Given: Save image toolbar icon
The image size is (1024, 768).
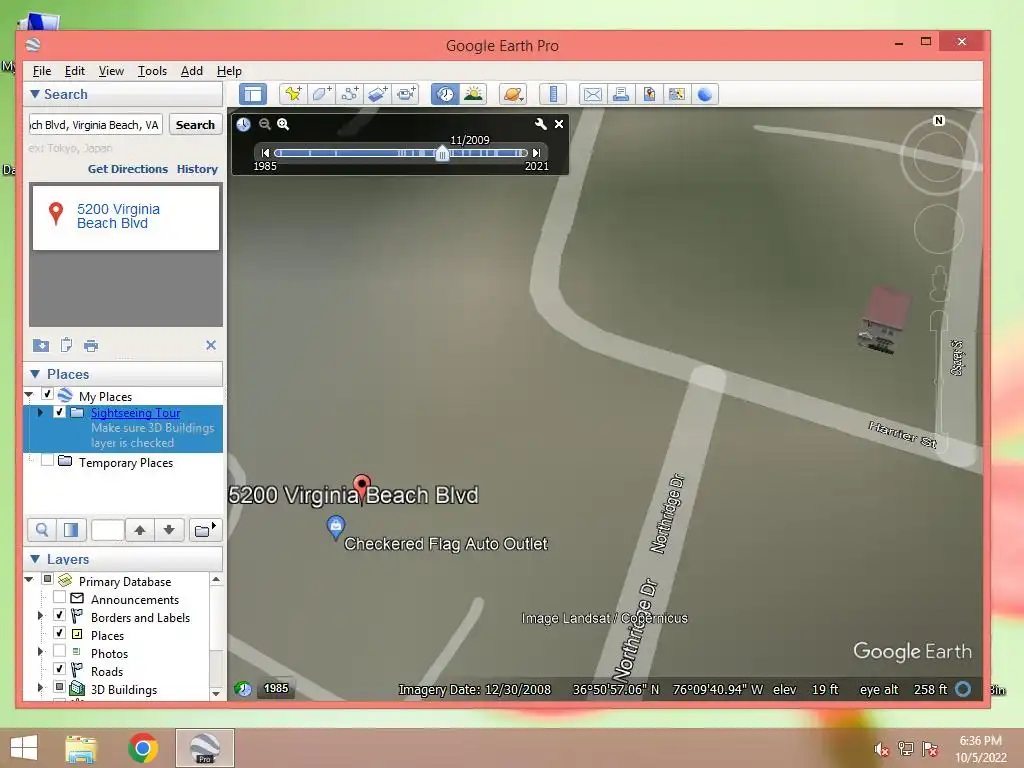Looking at the screenshot, I should pyautogui.click(x=648, y=94).
